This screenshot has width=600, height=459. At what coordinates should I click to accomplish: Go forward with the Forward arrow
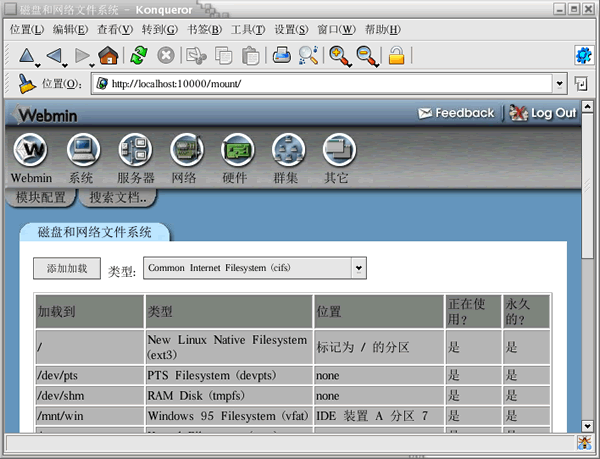pyautogui.click(x=82, y=55)
